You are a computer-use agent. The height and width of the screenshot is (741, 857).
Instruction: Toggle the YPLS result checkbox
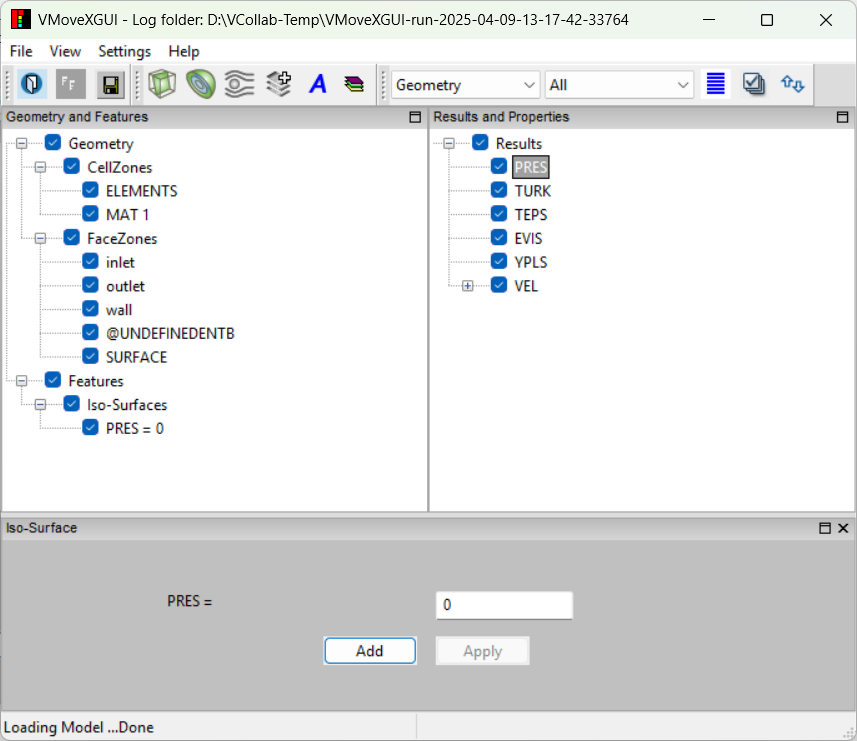point(498,261)
